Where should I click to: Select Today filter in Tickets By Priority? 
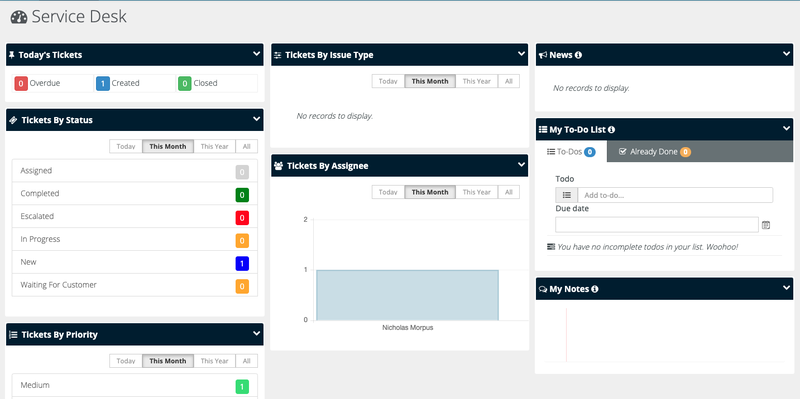126,361
